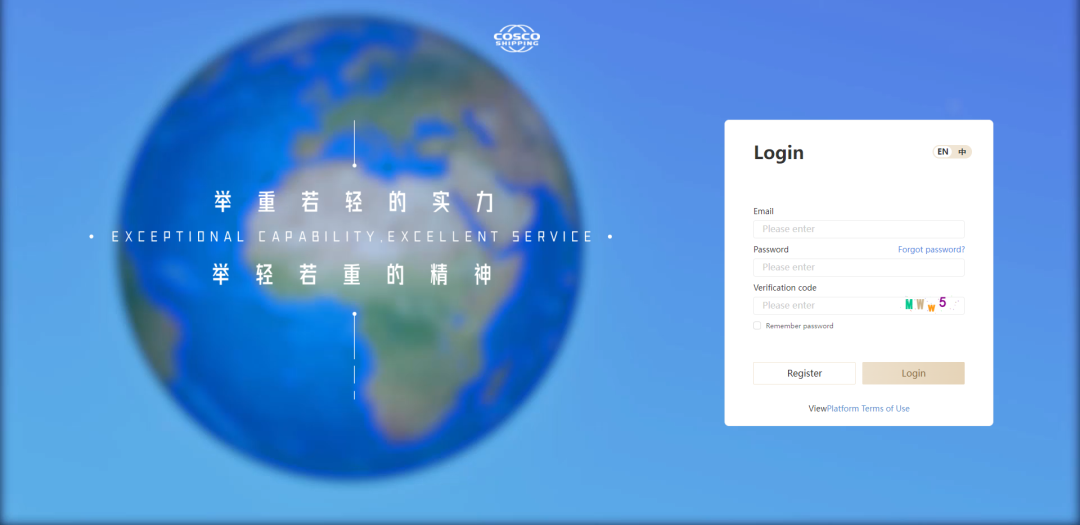The image size is (1080, 525).
Task: Focus the Password input field
Action: click(859, 267)
